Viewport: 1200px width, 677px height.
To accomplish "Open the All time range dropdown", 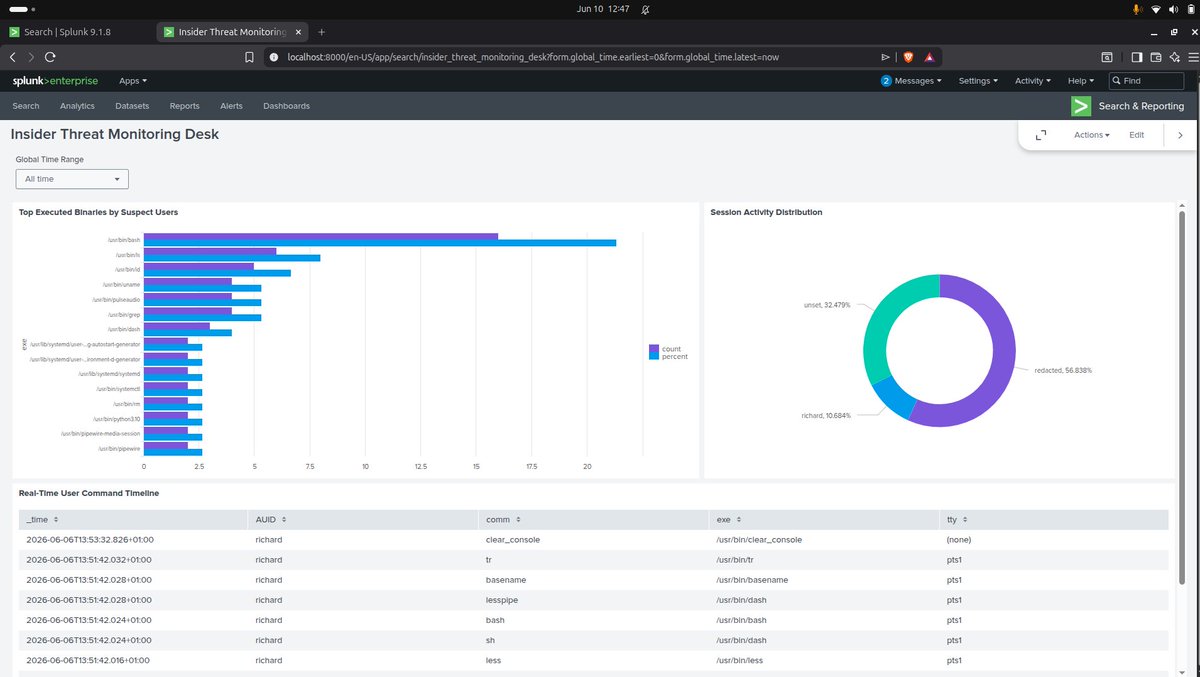I will point(72,179).
